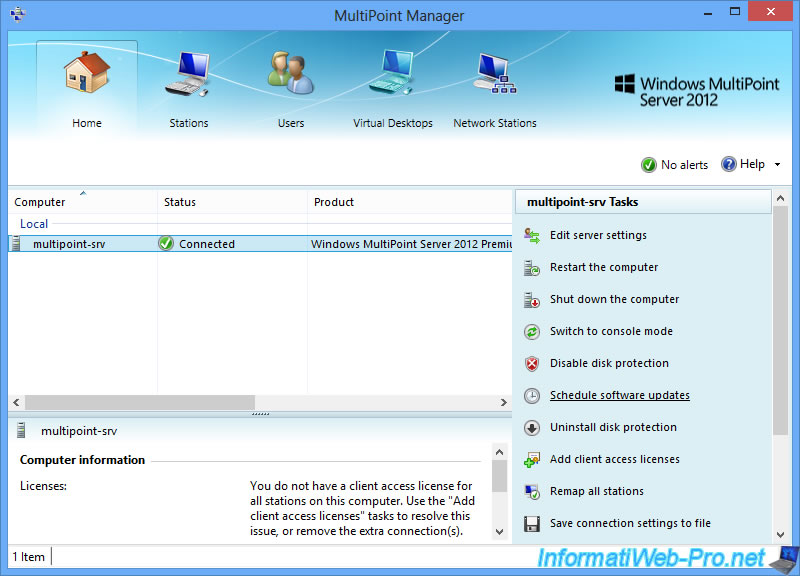Click the green No alerts checkmark icon
This screenshot has width=800, height=576.
point(648,165)
